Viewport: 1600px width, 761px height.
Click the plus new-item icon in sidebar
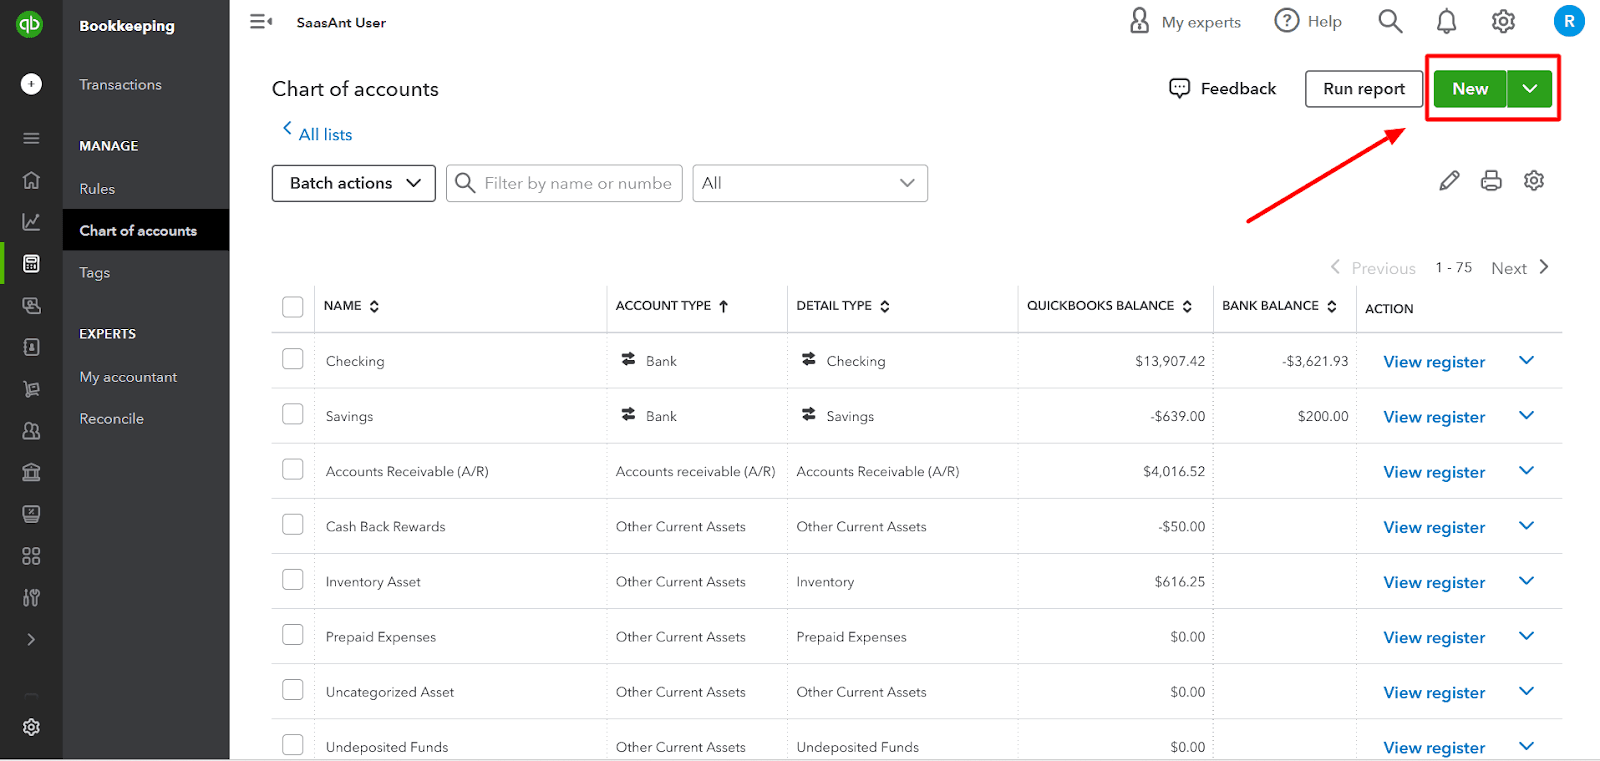point(31,84)
